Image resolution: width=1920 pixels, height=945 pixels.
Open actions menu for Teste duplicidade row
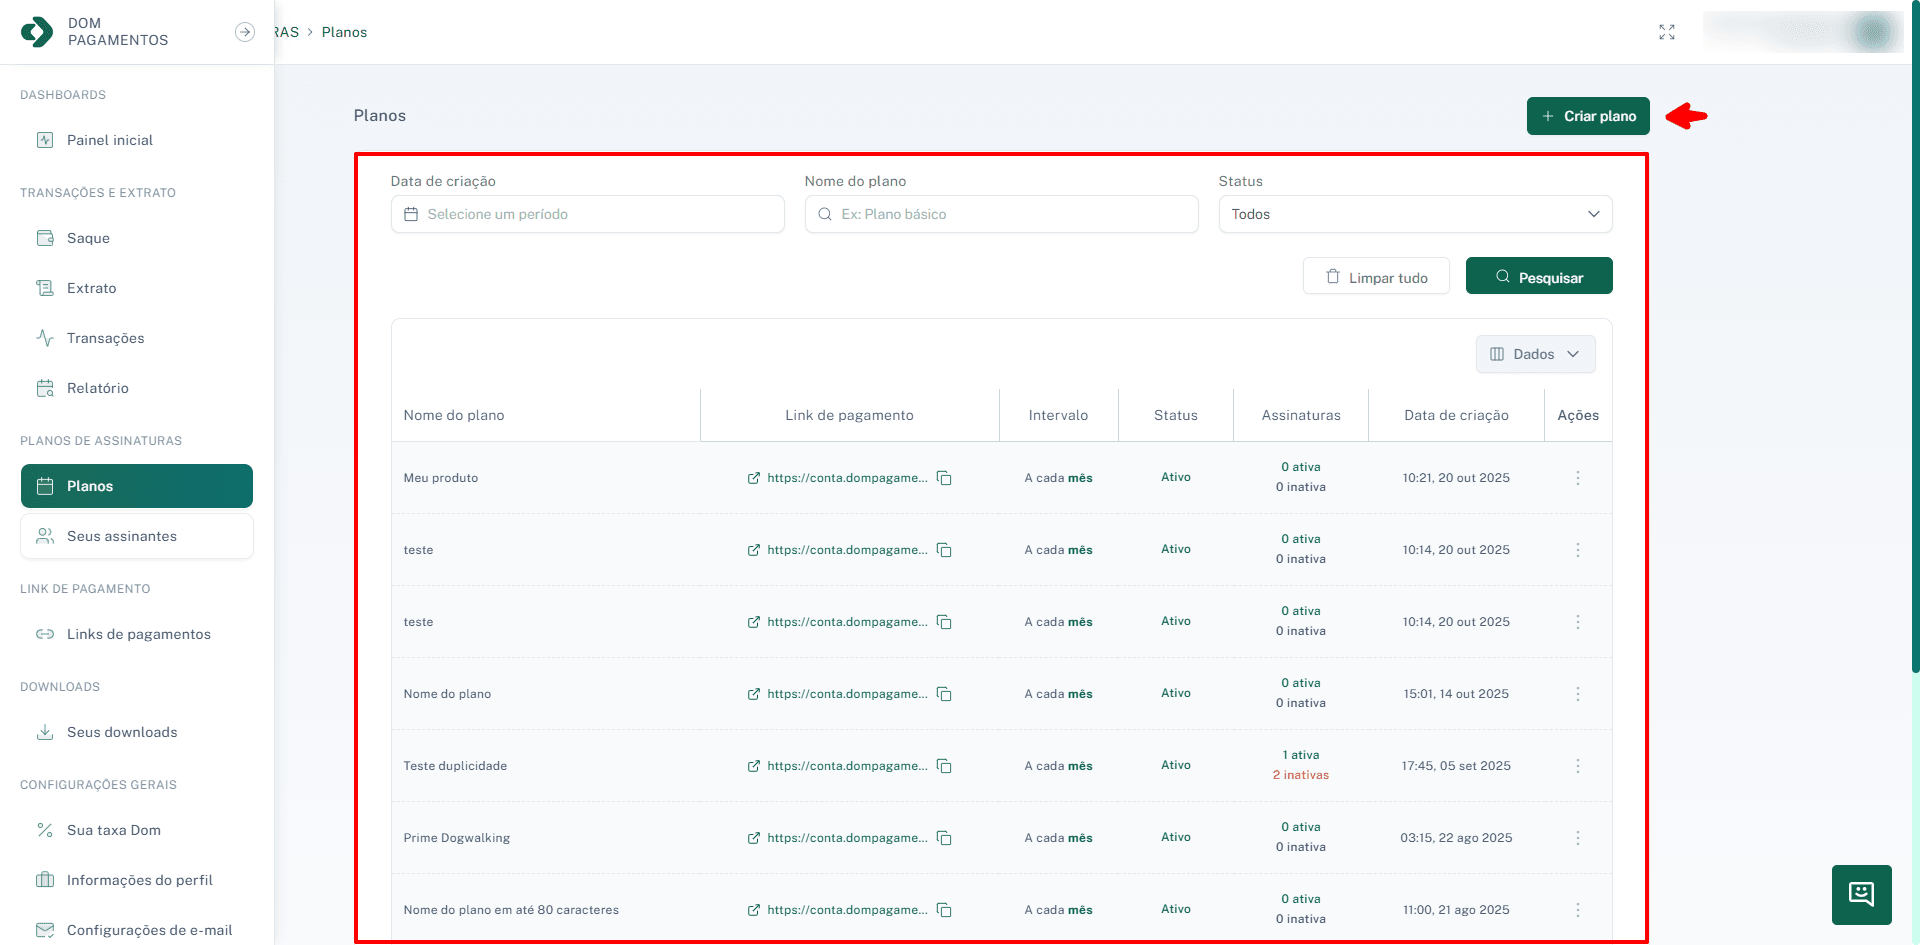click(1578, 766)
